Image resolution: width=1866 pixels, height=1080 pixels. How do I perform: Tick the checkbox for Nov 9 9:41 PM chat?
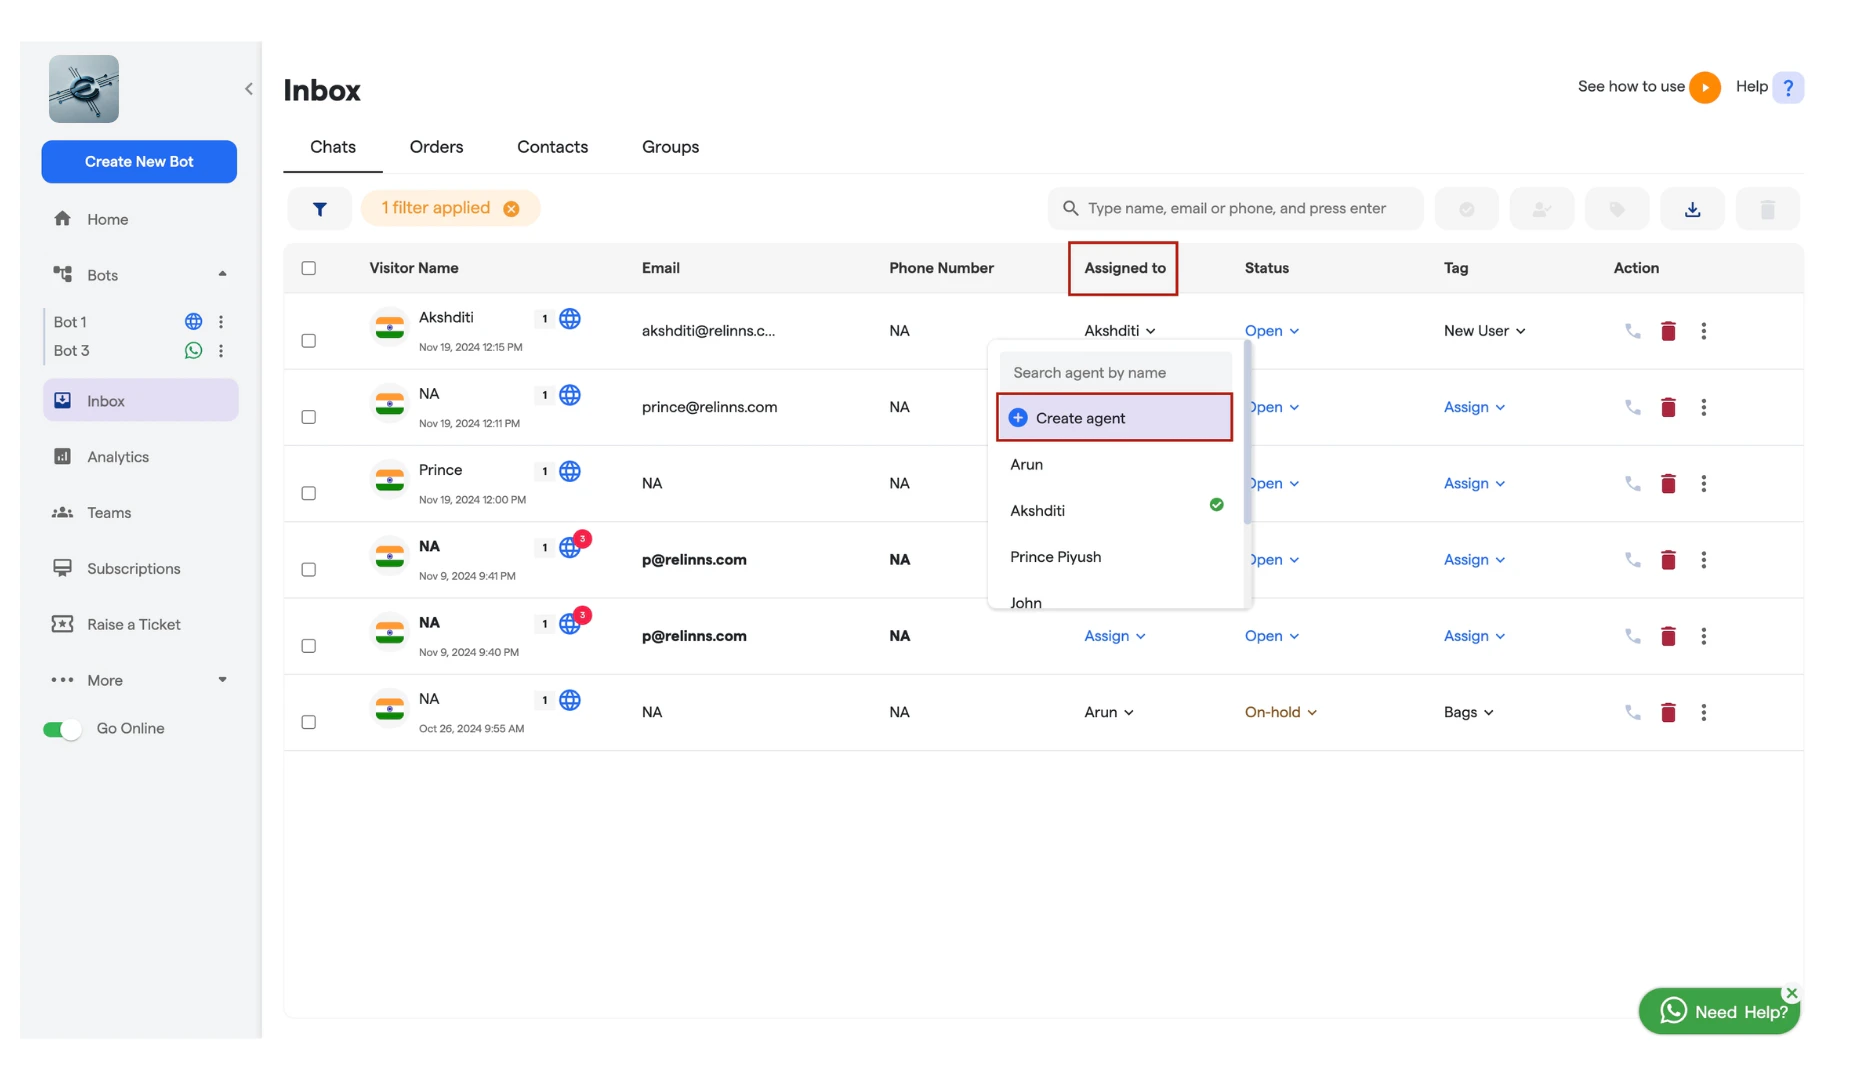(x=309, y=569)
